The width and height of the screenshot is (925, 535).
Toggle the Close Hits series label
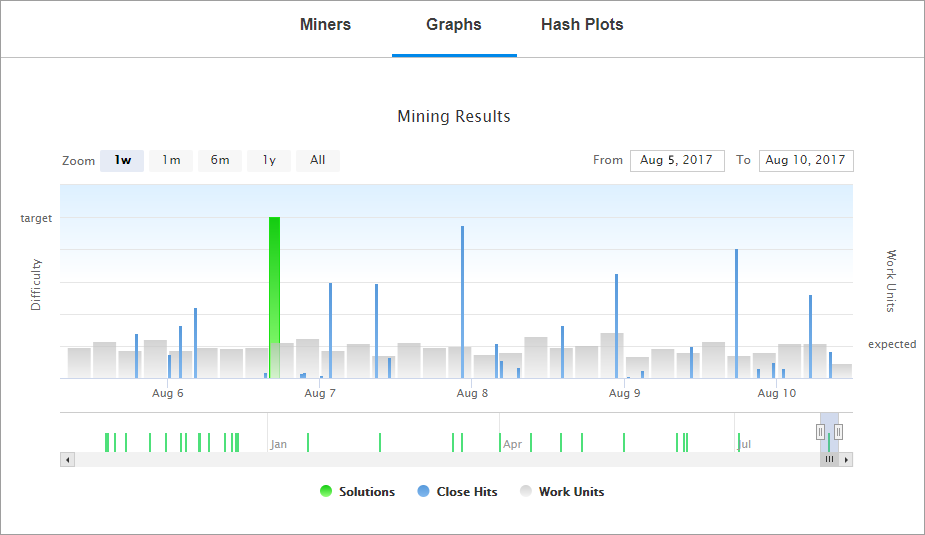coord(467,491)
